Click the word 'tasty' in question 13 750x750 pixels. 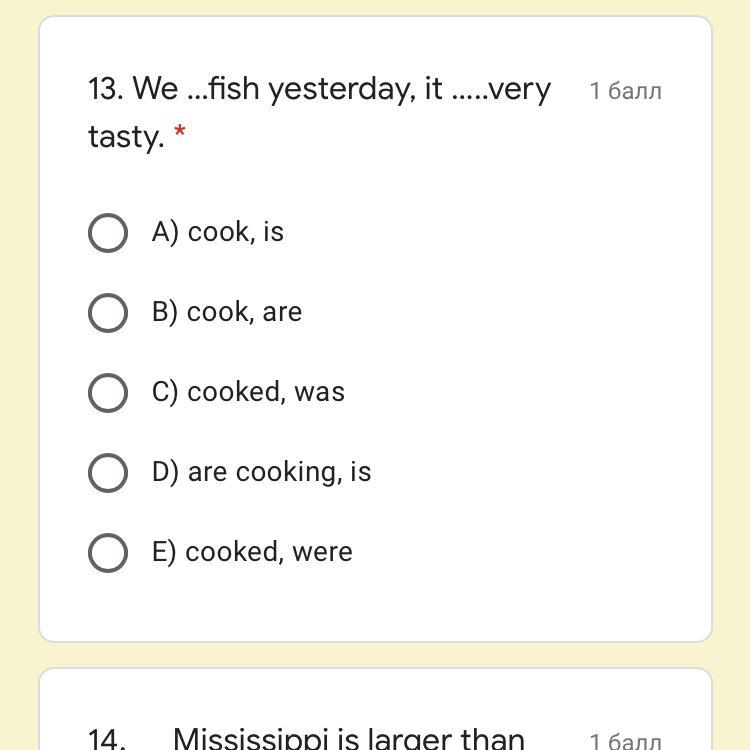click(x=124, y=136)
